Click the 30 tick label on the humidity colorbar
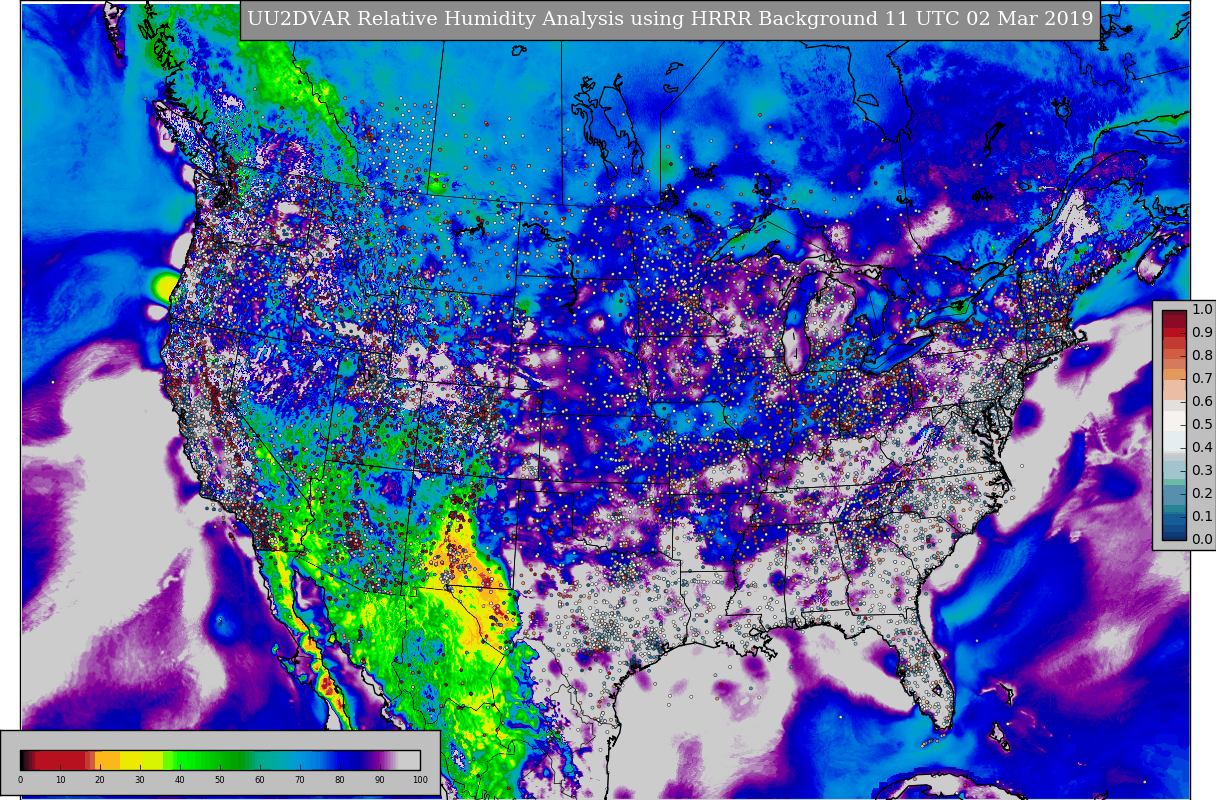 click(140, 779)
